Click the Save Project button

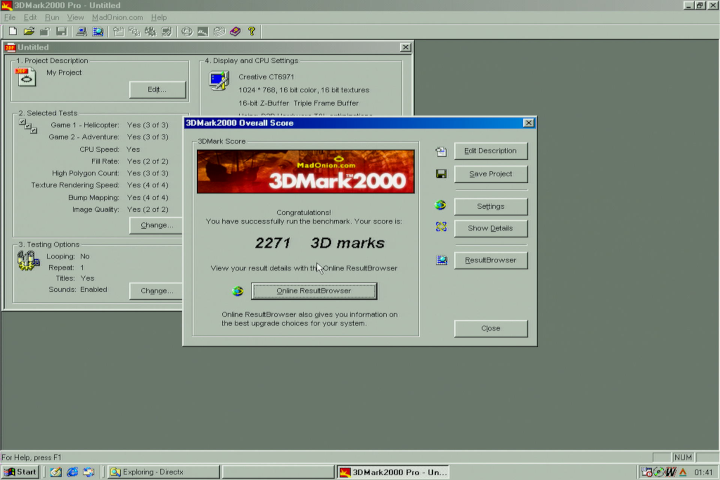pos(490,174)
